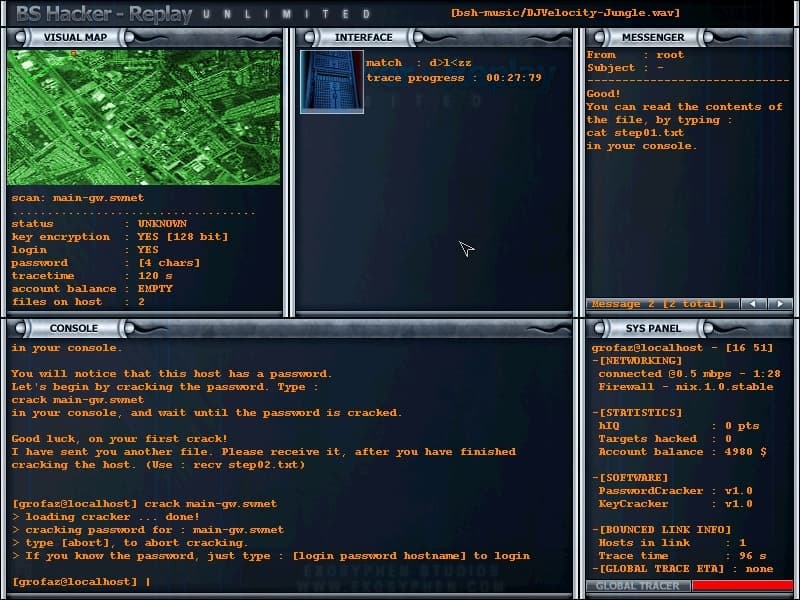Click the round knob left of VISUAL MAP title
This screenshot has width=800, height=600.
[x=21, y=37]
